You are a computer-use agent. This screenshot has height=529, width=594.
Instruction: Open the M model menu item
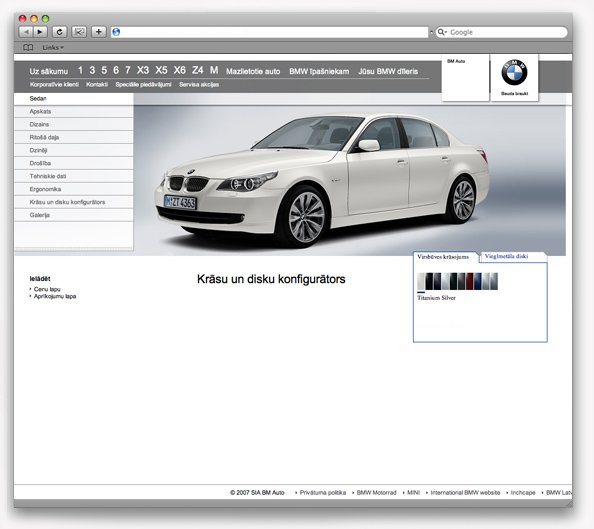(214, 70)
